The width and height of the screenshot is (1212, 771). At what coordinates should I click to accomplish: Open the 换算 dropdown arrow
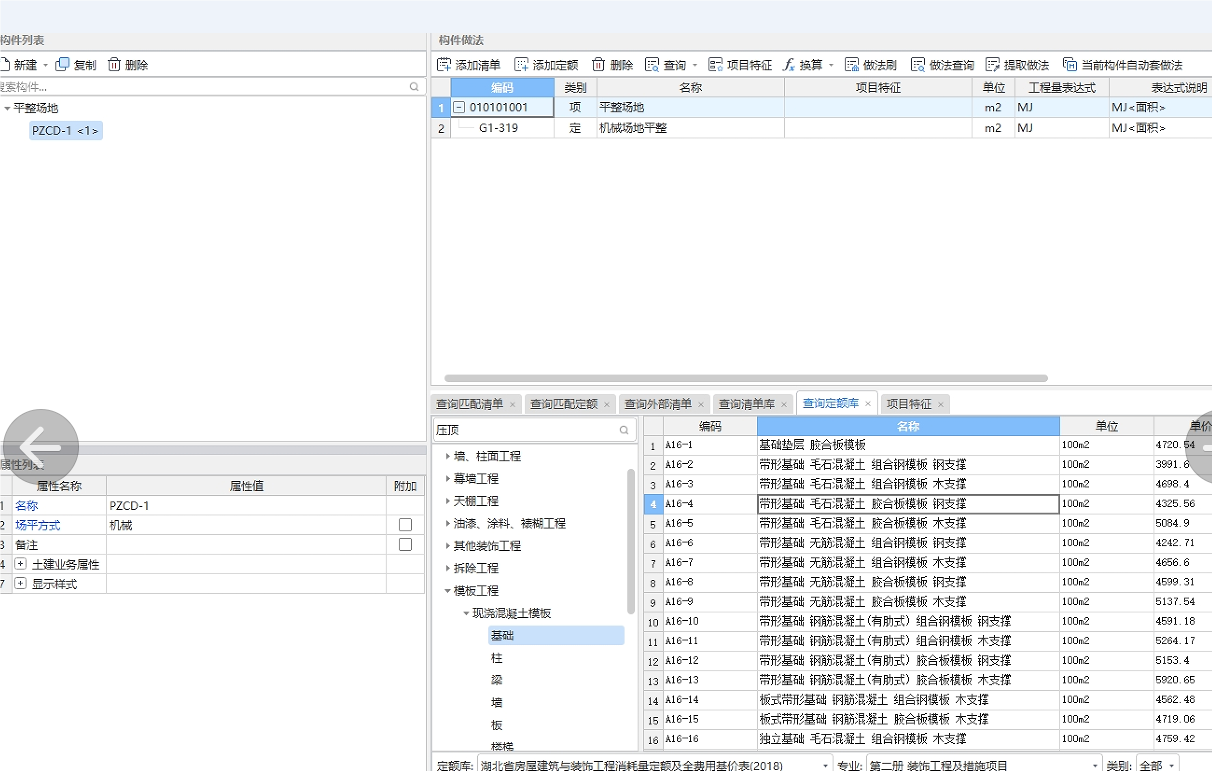pos(831,65)
